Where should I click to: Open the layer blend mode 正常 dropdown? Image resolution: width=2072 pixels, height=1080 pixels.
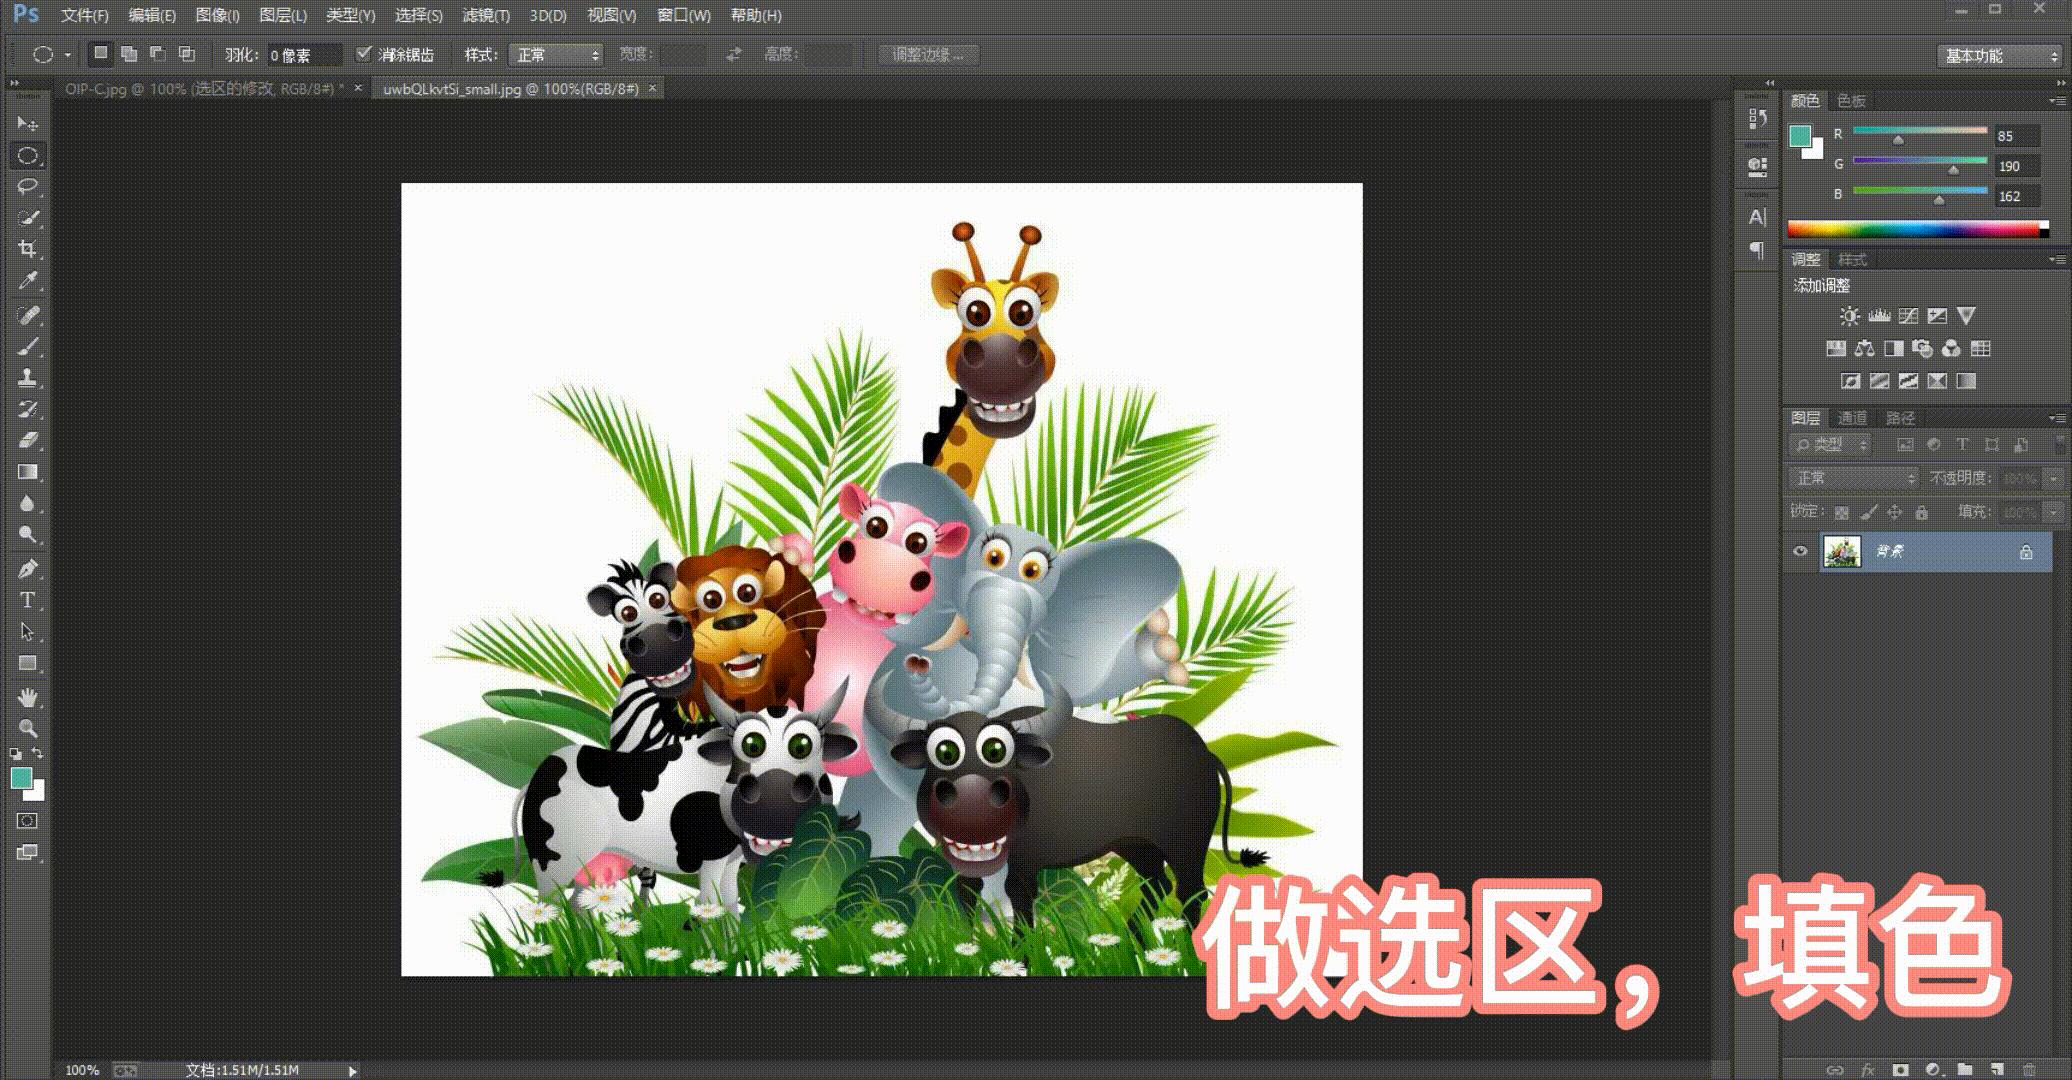(1853, 478)
